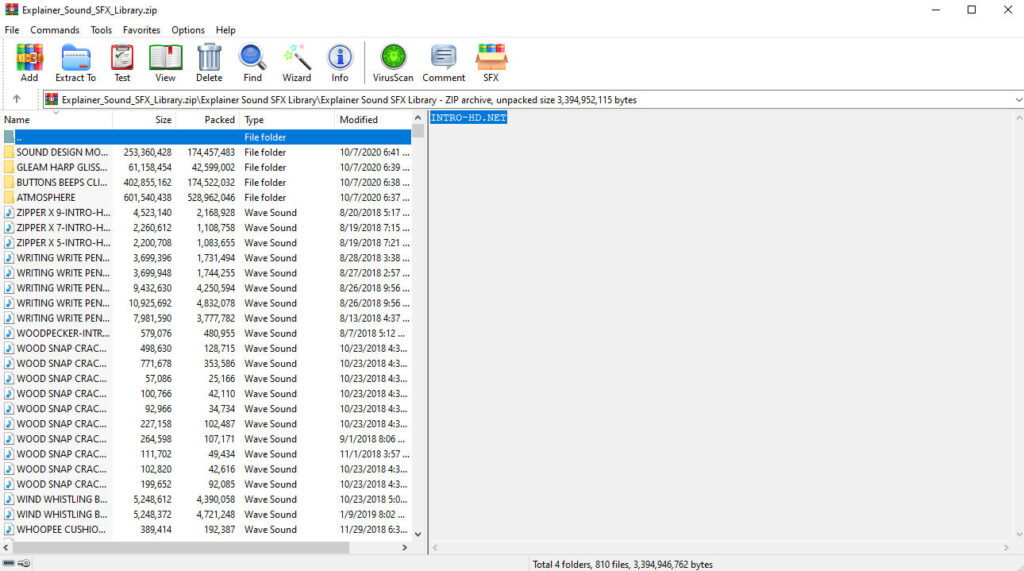Image resolution: width=1024 pixels, height=571 pixels.
Task: Click the key icon in the status bar
Action: click(x=24, y=563)
